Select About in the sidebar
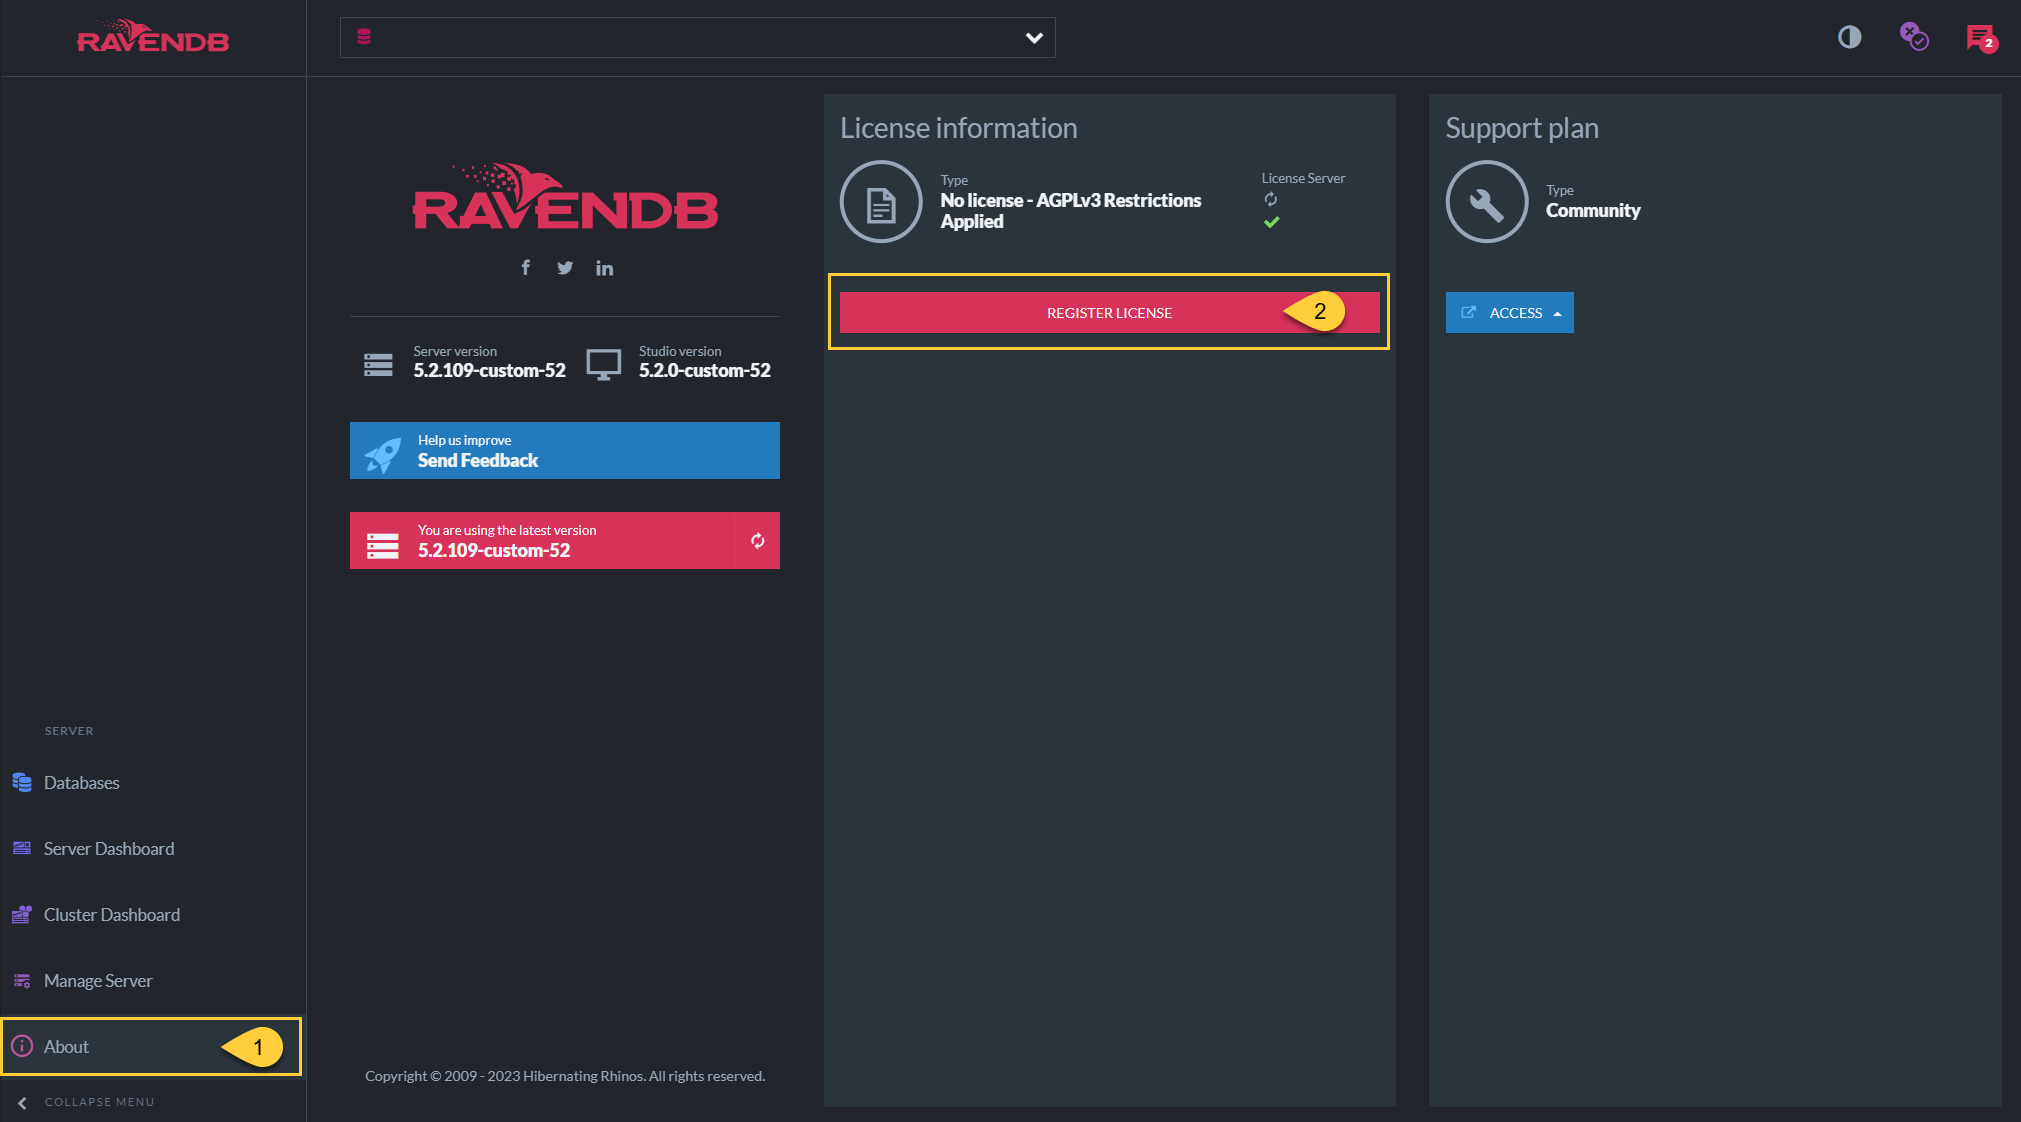This screenshot has width=2021, height=1122. 152,1047
